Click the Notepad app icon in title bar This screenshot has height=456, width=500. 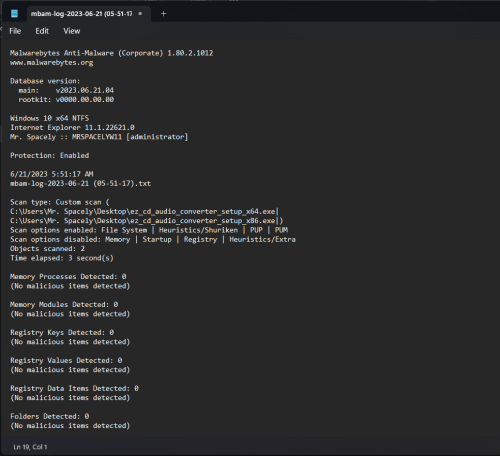pos(14,14)
